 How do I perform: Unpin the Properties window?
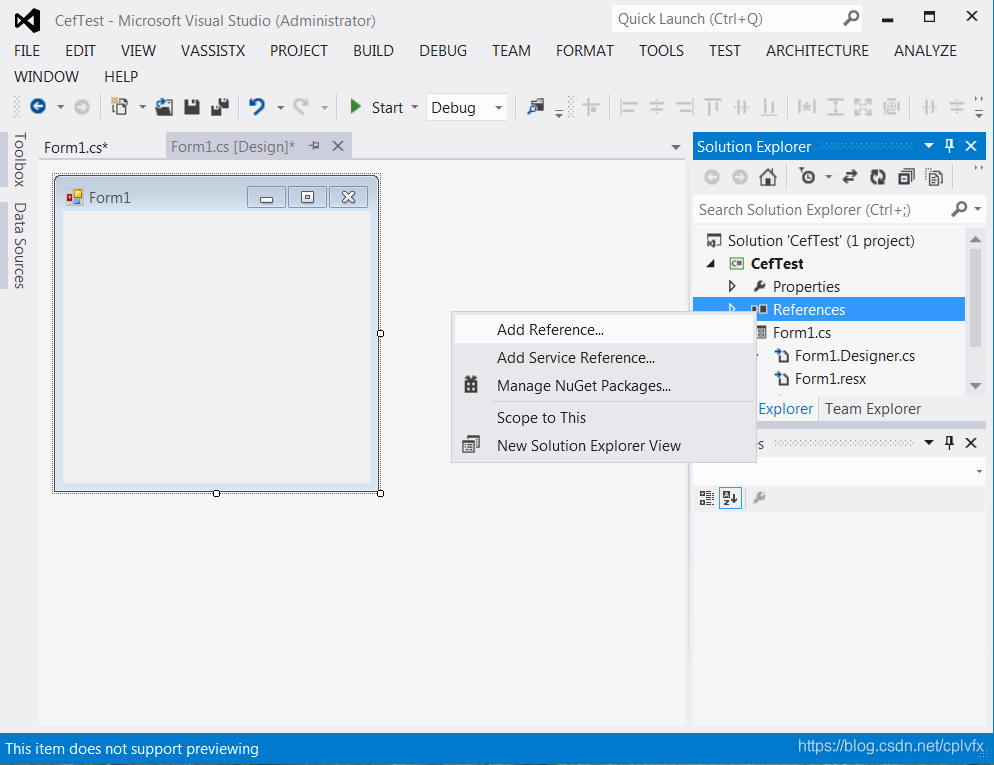click(x=948, y=442)
